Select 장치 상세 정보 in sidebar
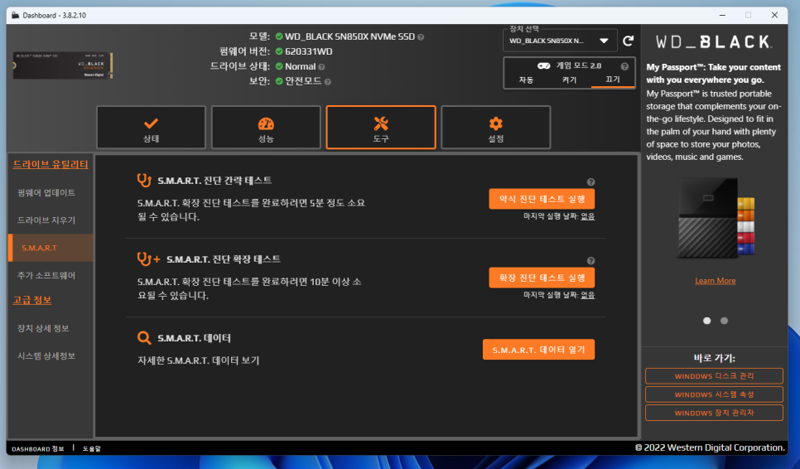This screenshot has width=800, height=469. coord(43,329)
